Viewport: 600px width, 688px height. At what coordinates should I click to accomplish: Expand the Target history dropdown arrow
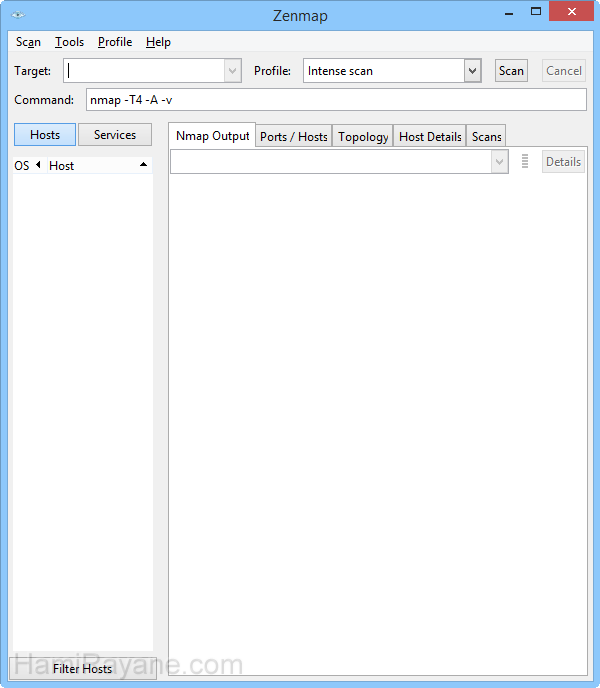tap(233, 71)
